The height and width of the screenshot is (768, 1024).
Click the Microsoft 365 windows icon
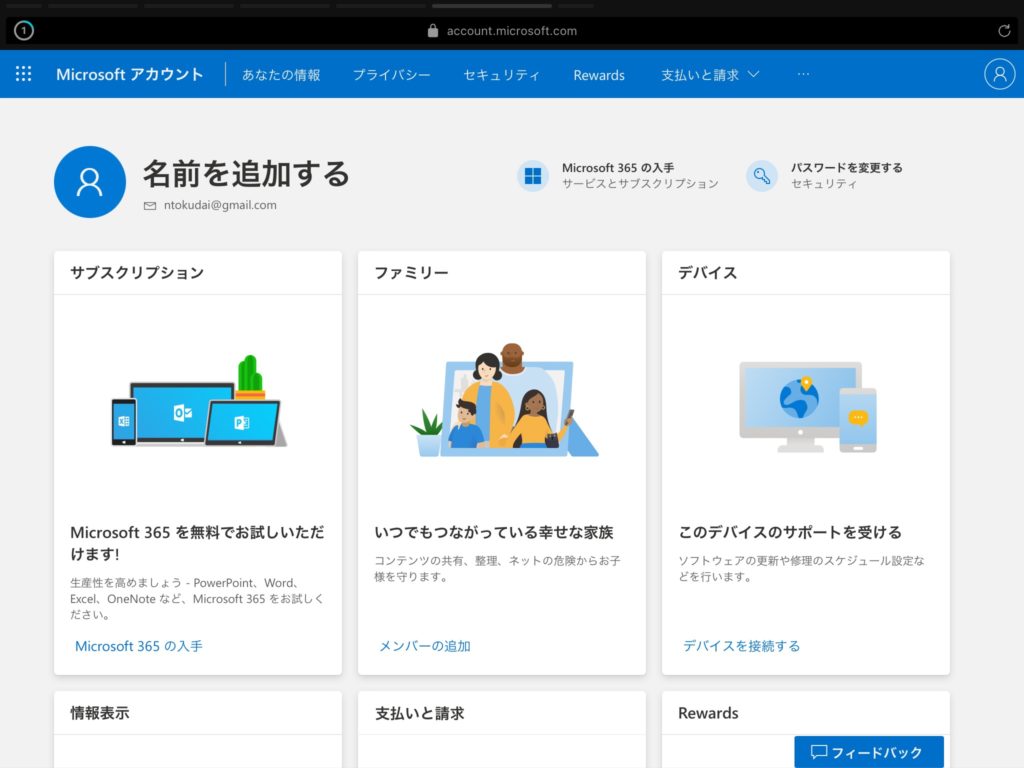(x=533, y=176)
